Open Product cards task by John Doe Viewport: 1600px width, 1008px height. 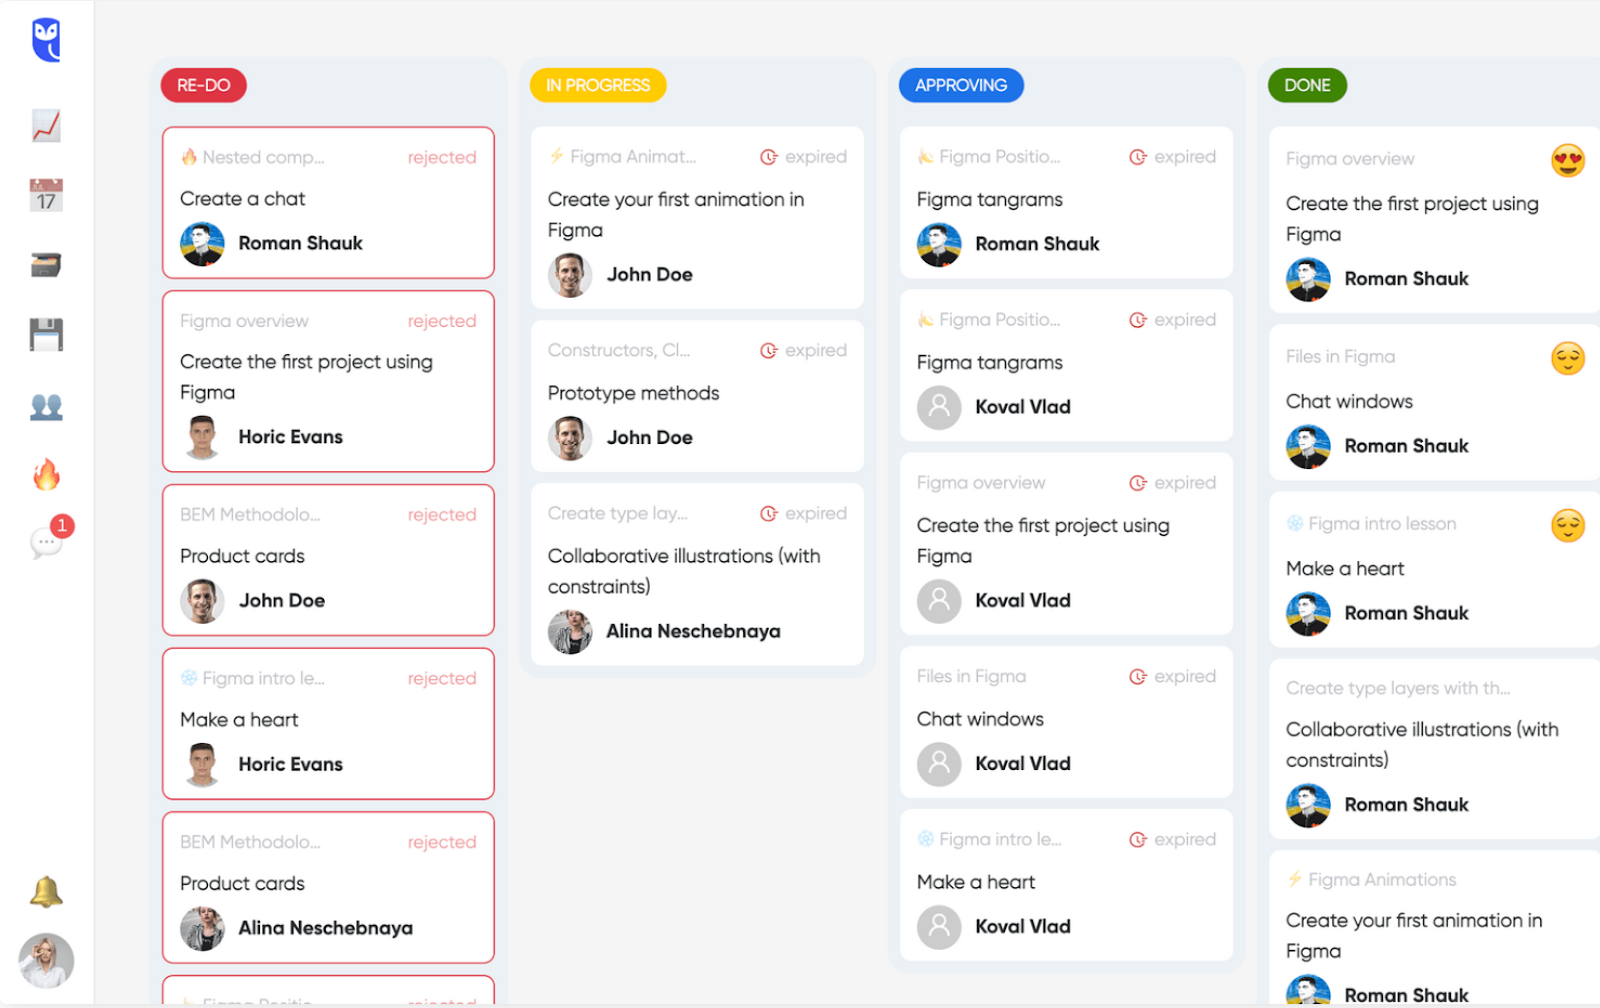click(328, 560)
